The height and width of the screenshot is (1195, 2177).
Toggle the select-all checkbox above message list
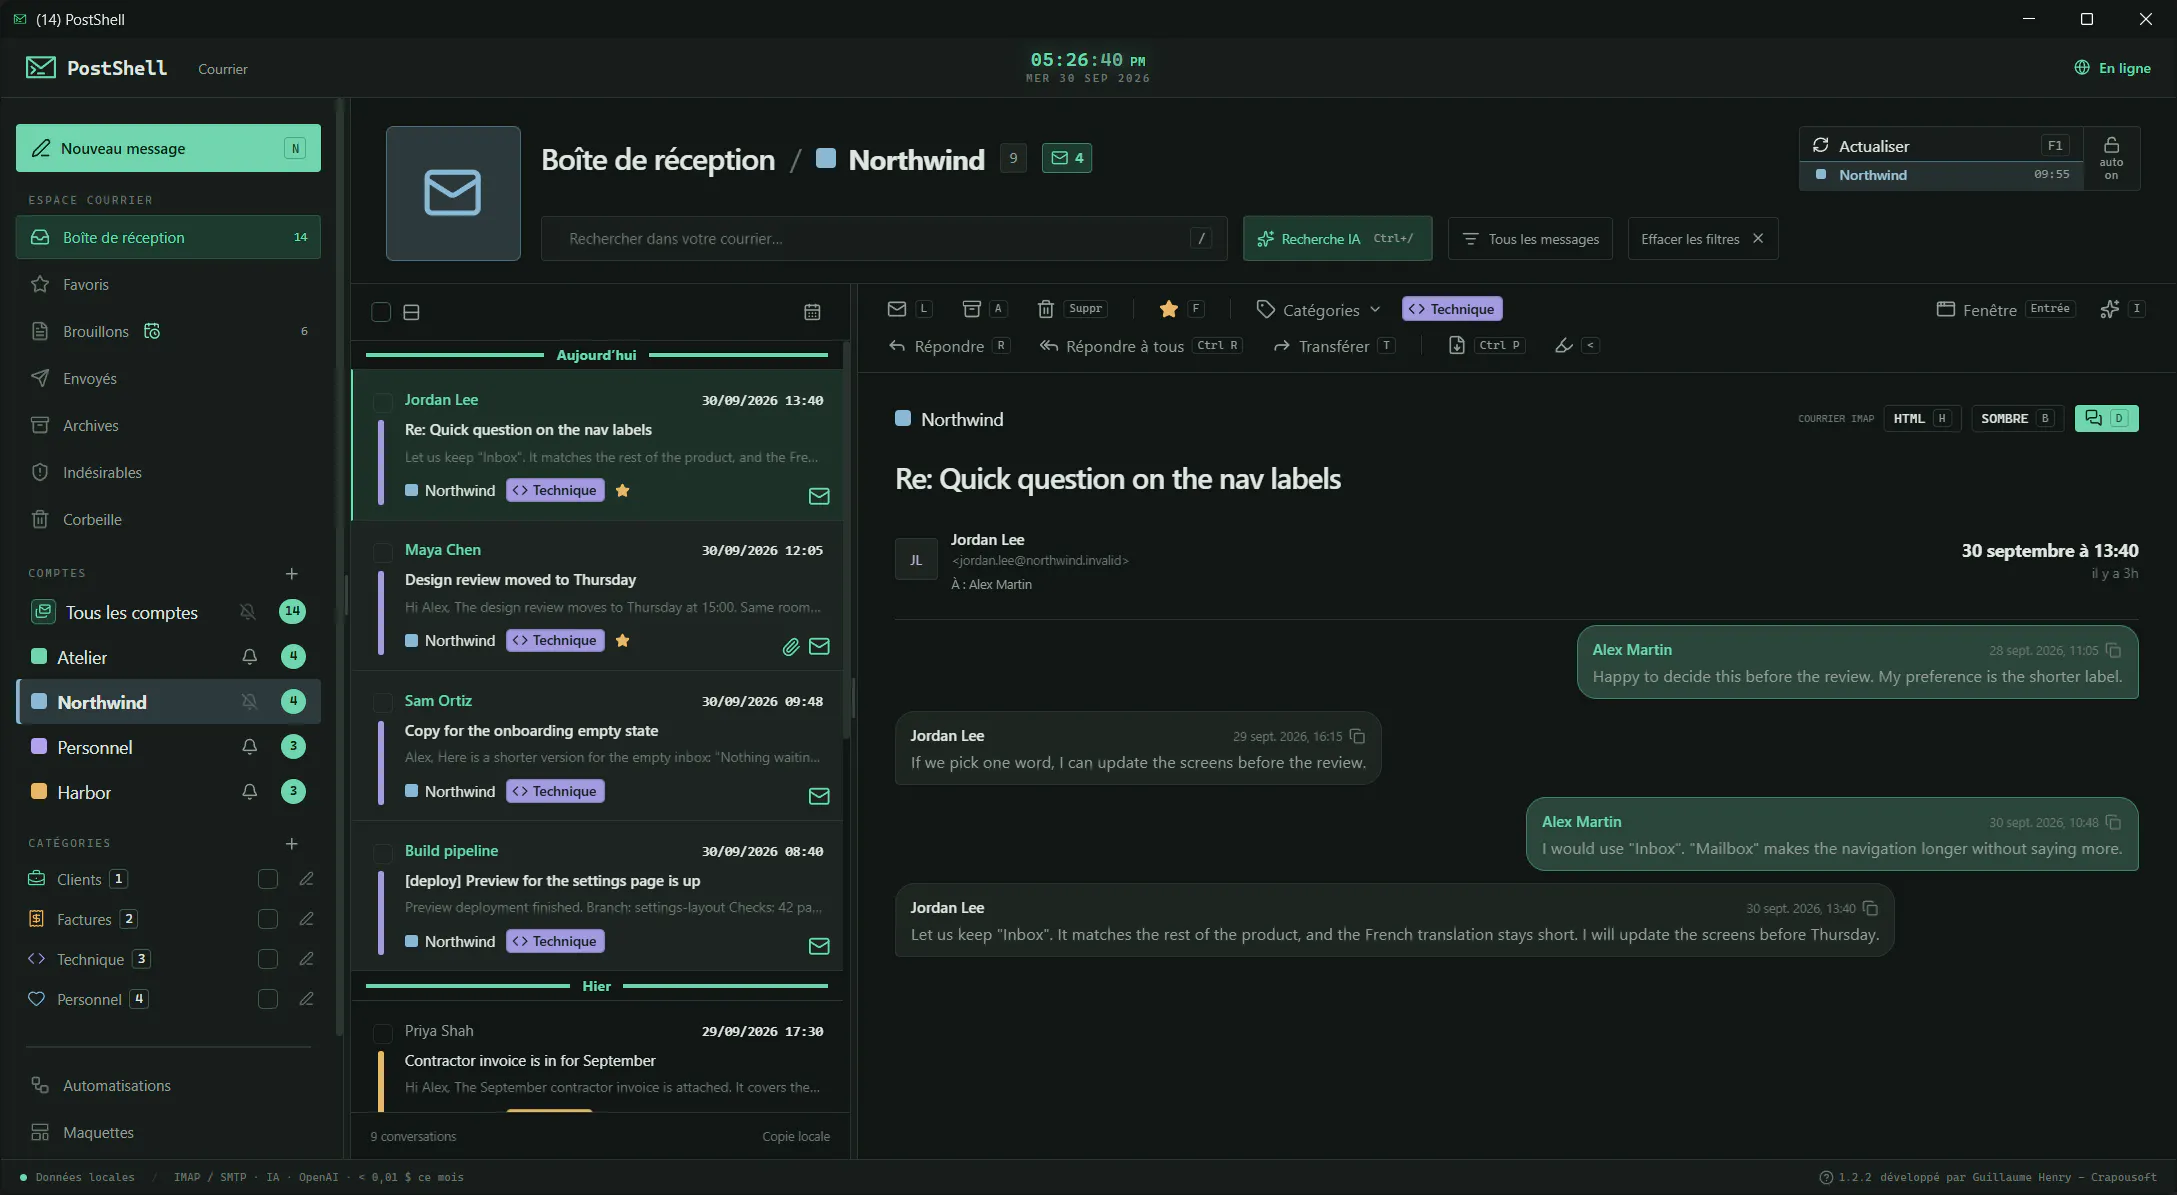(381, 312)
